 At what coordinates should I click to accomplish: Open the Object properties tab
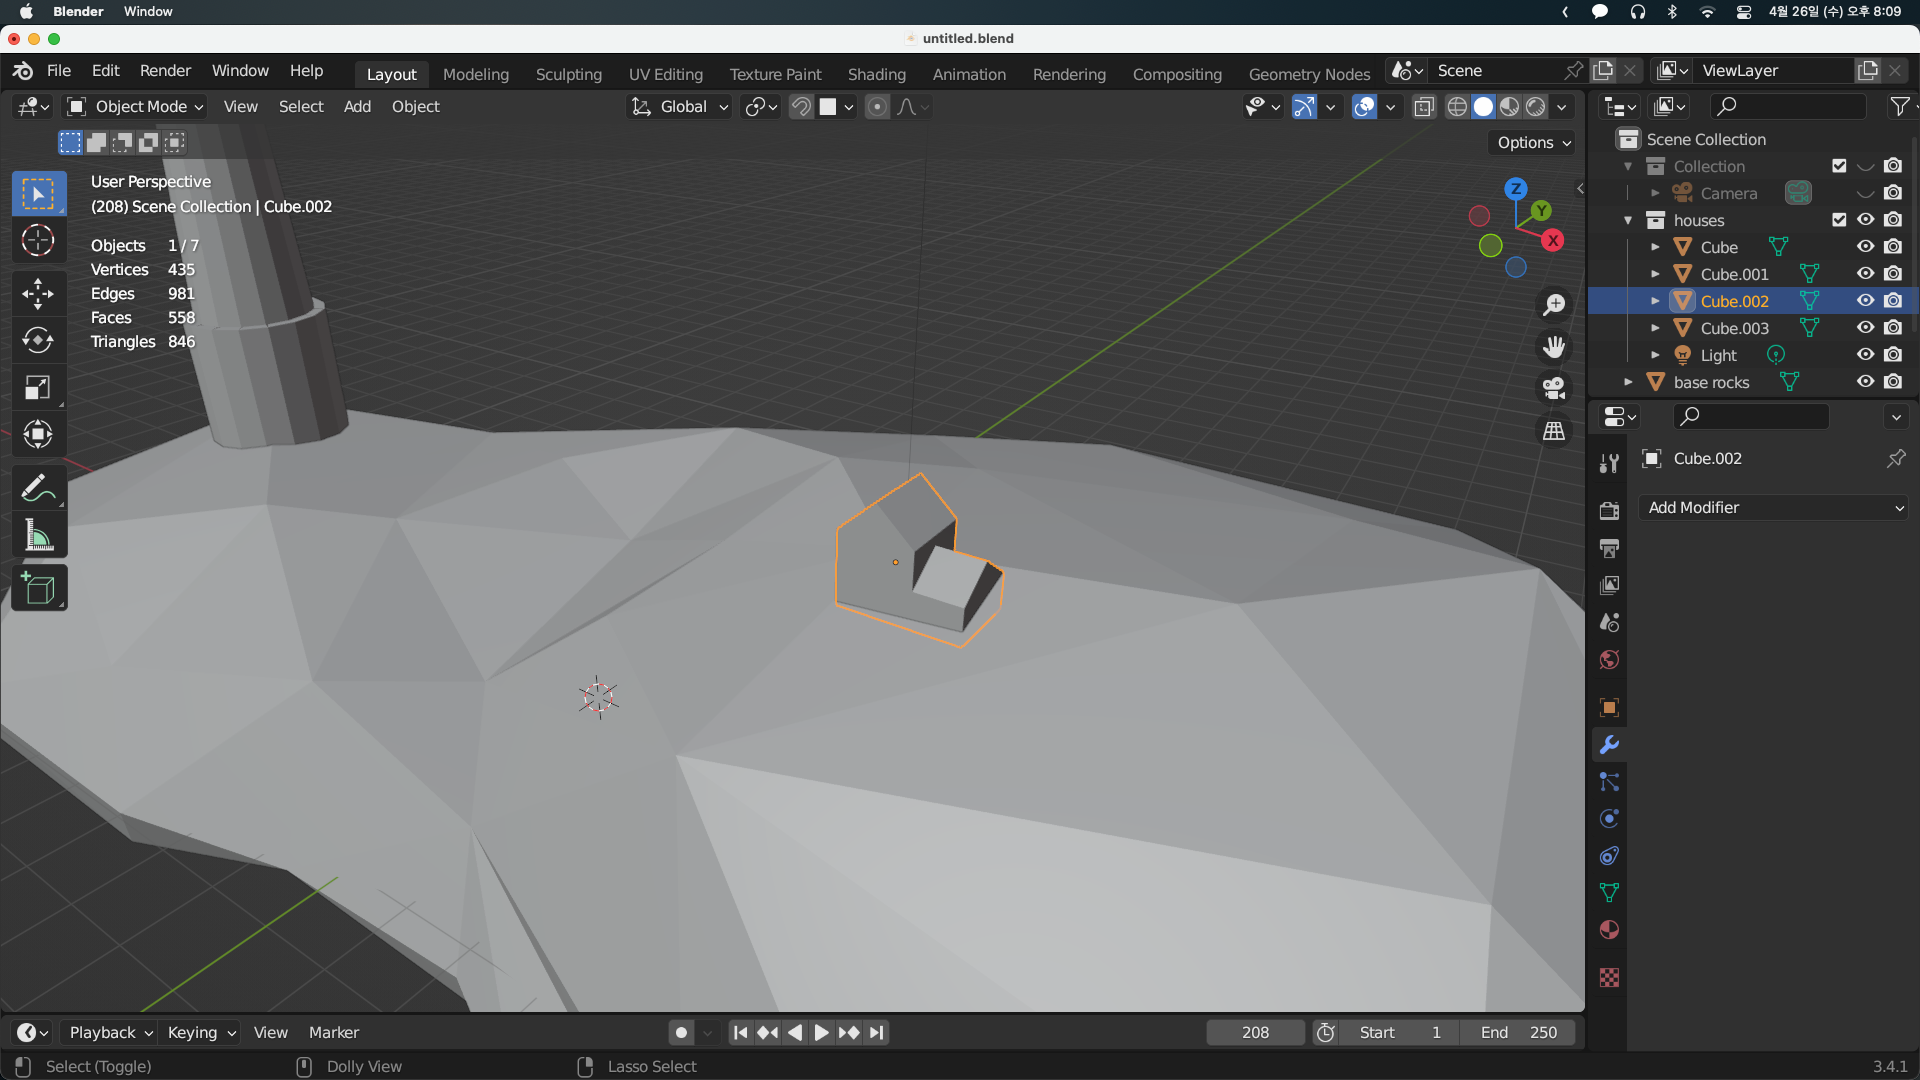tap(1609, 708)
